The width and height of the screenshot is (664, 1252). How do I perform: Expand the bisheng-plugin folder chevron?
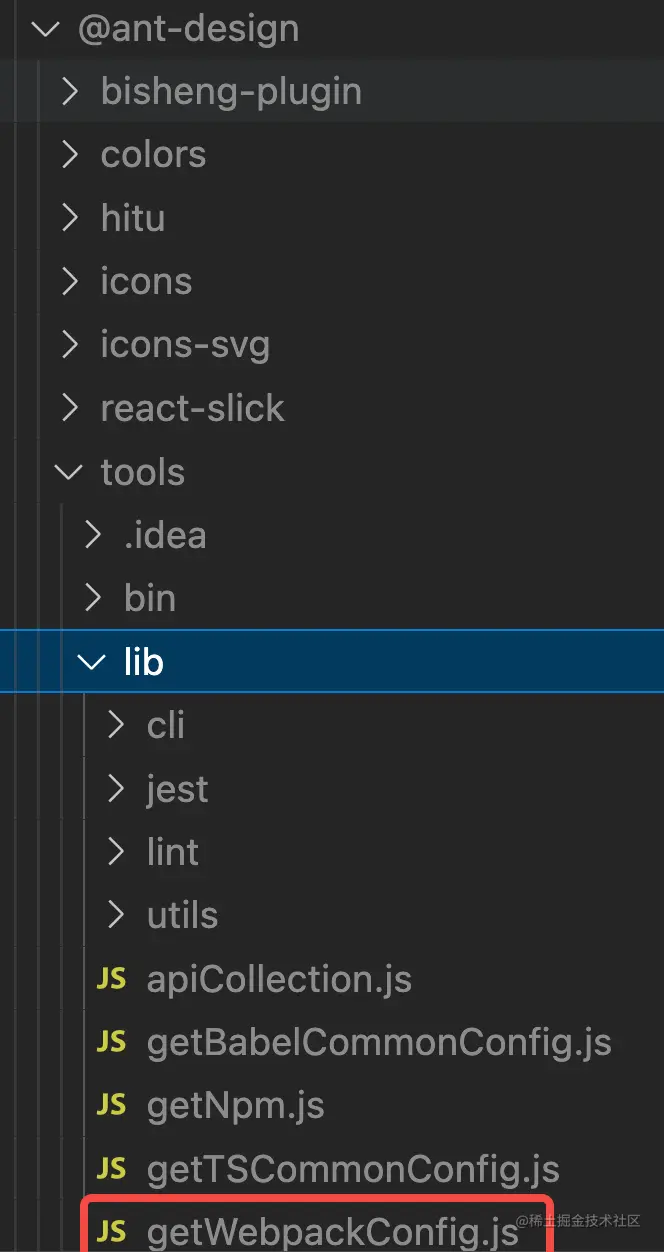69,92
